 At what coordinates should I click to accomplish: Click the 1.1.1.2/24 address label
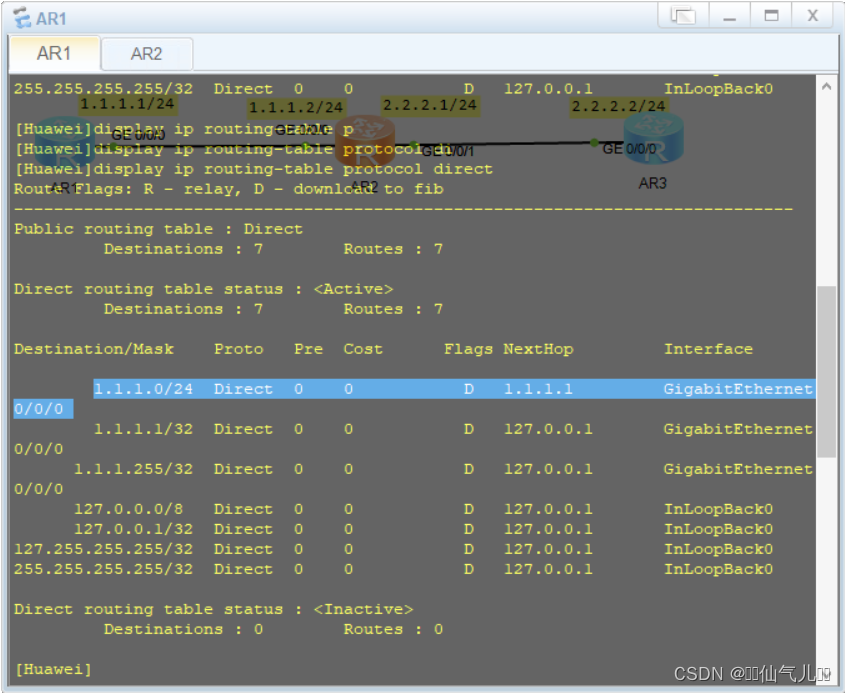point(295,108)
